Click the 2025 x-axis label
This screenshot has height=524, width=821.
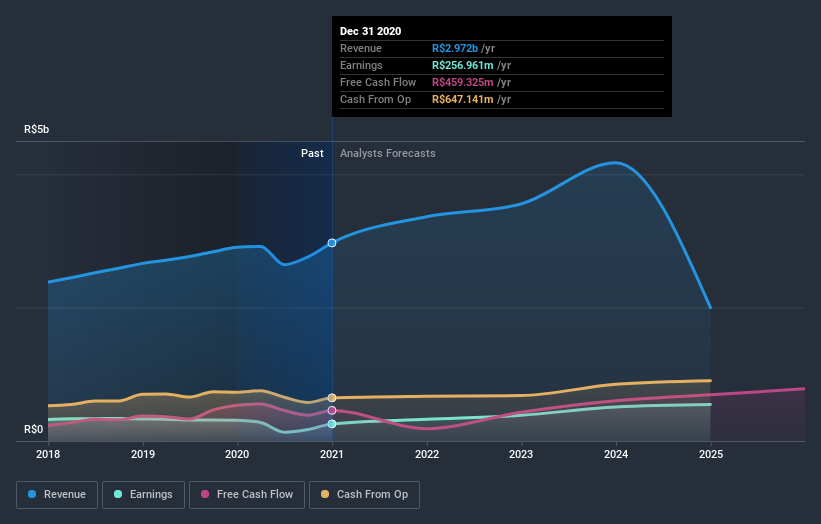click(x=711, y=454)
